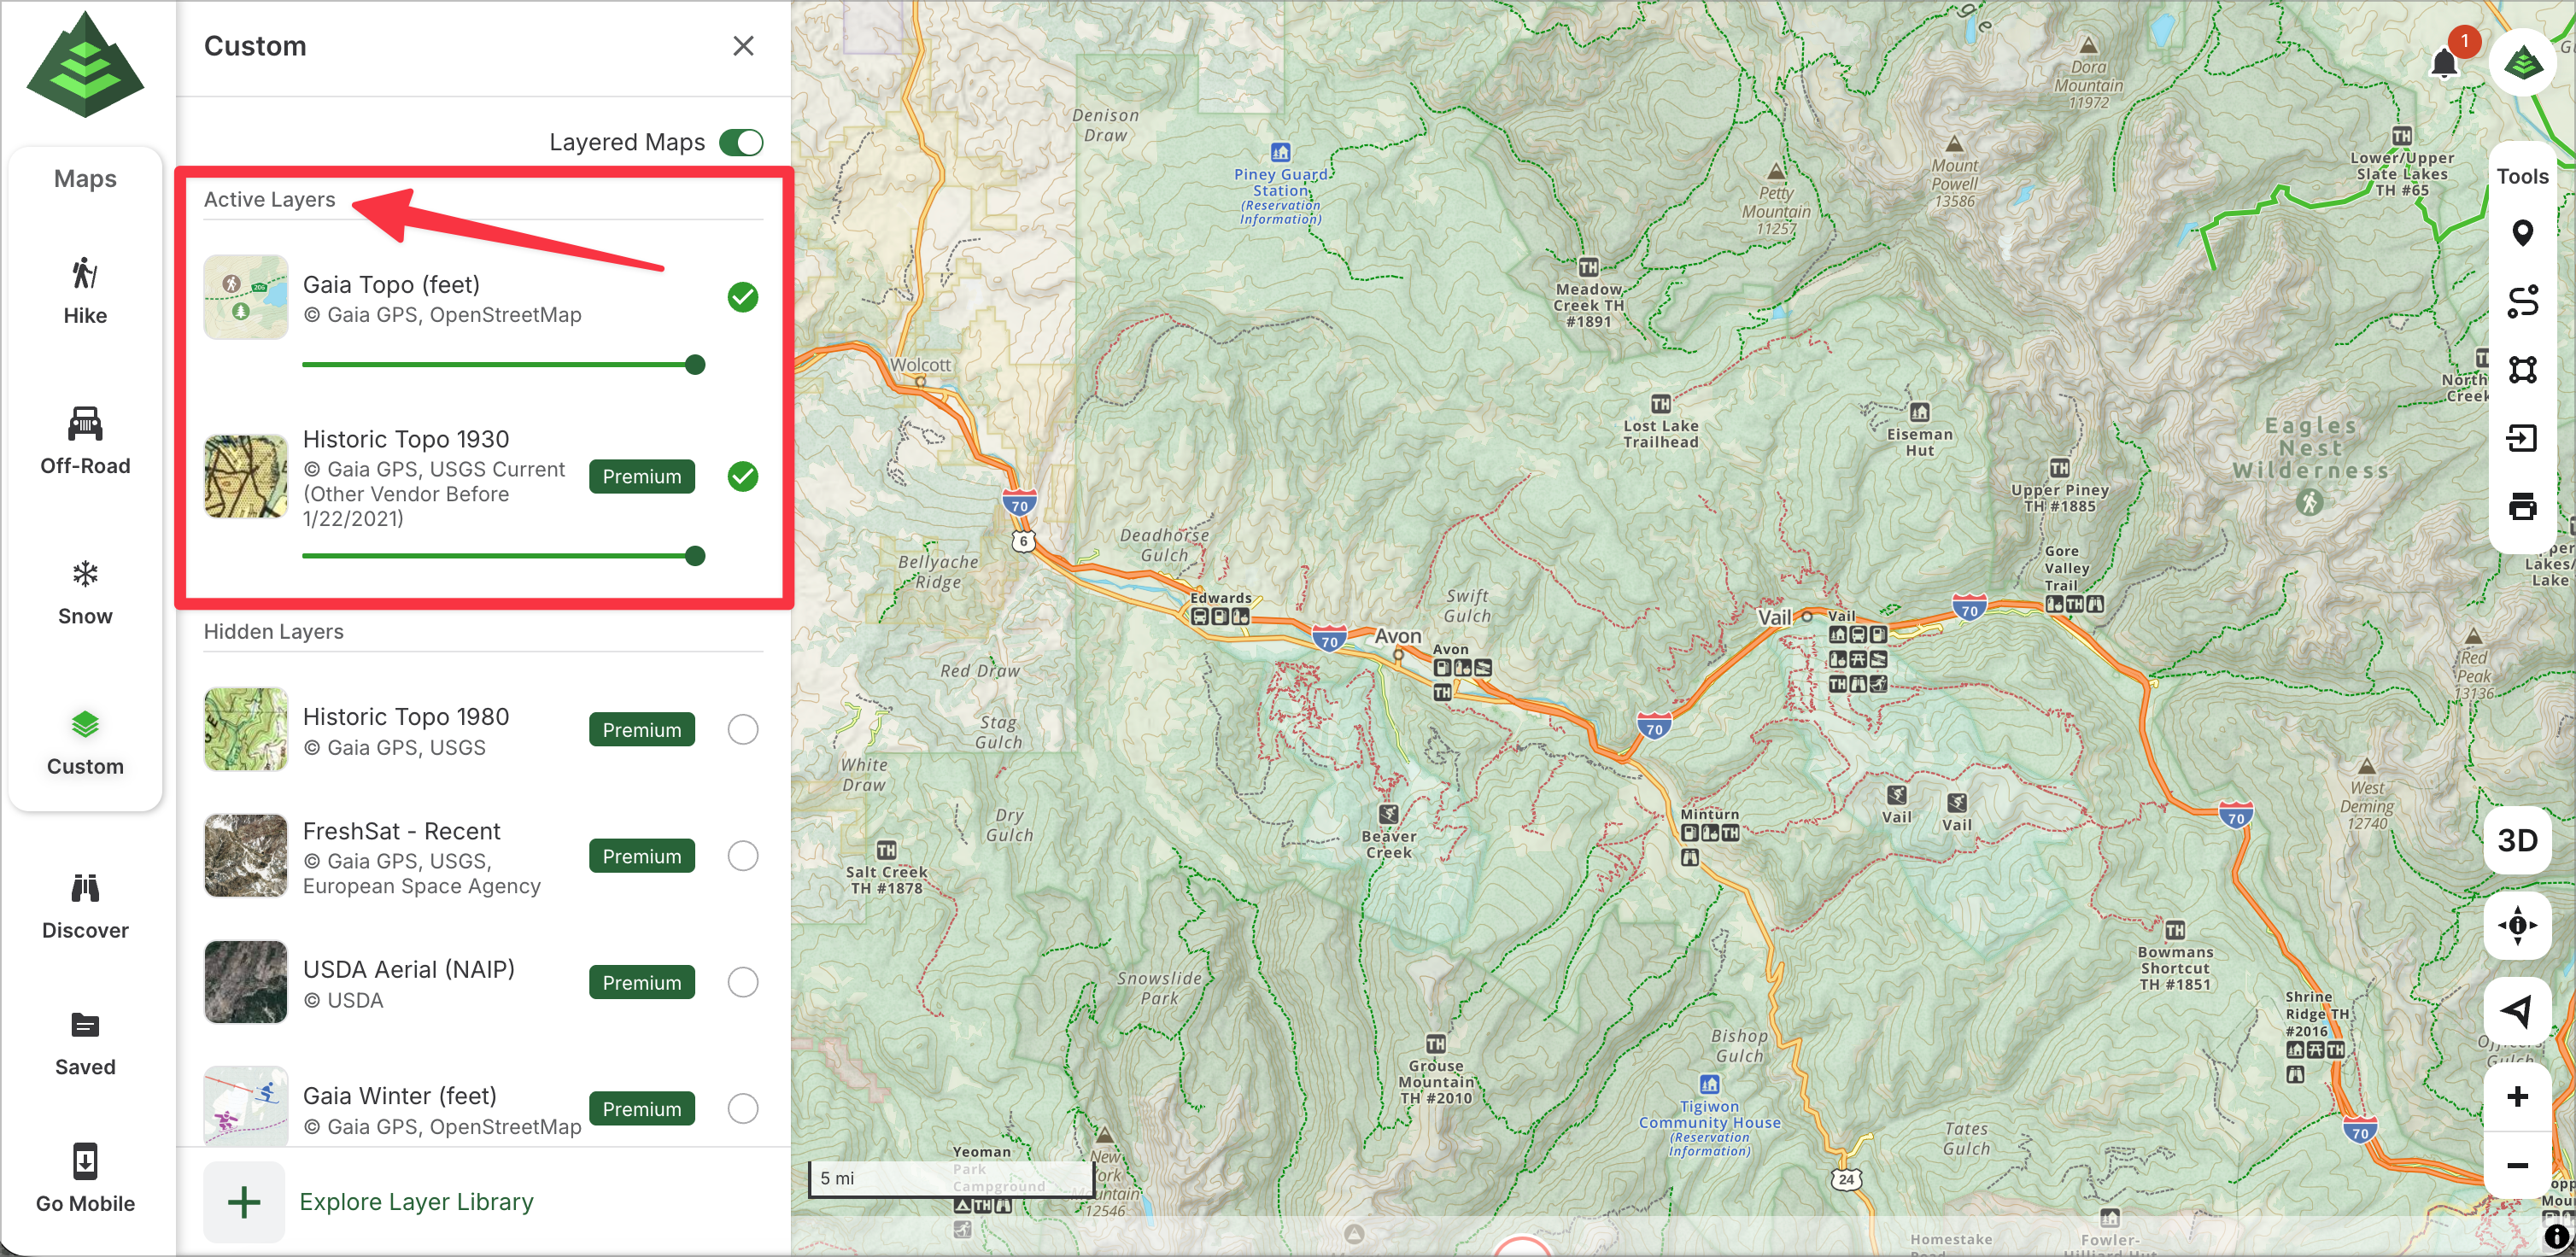This screenshot has height=1257, width=2576.
Task: Zoom in with the plus button
Action: (2516, 1097)
